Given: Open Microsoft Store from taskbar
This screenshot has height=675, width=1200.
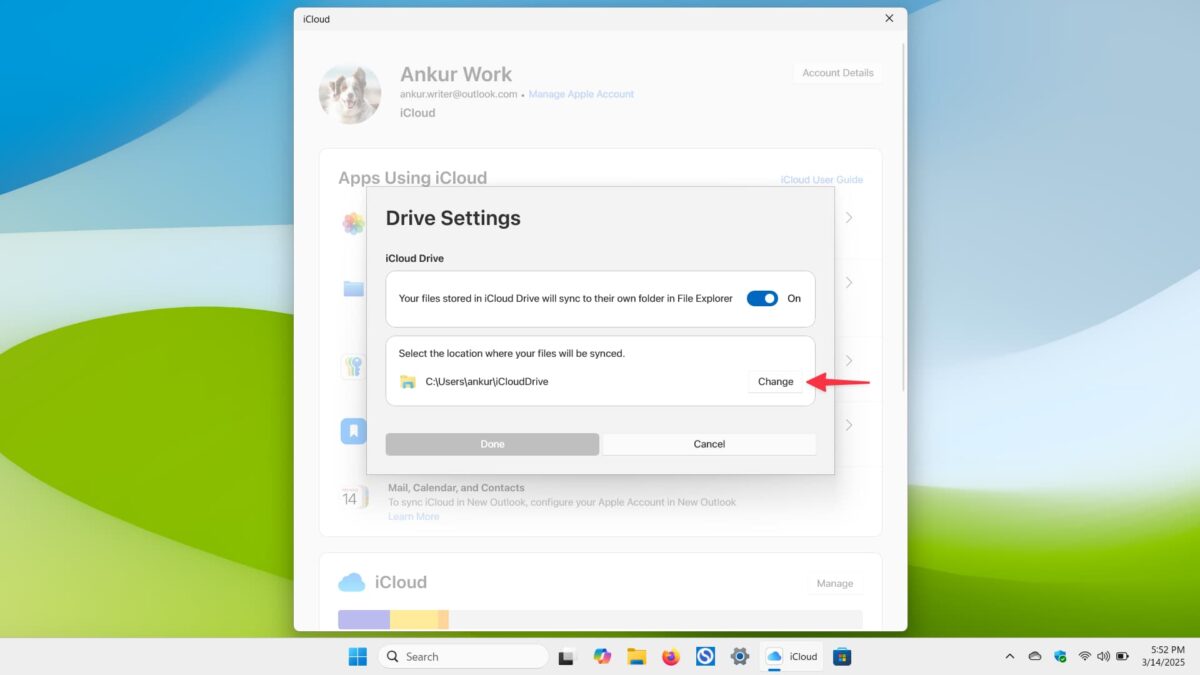Looking at the screenshot, I should [843, 656].
